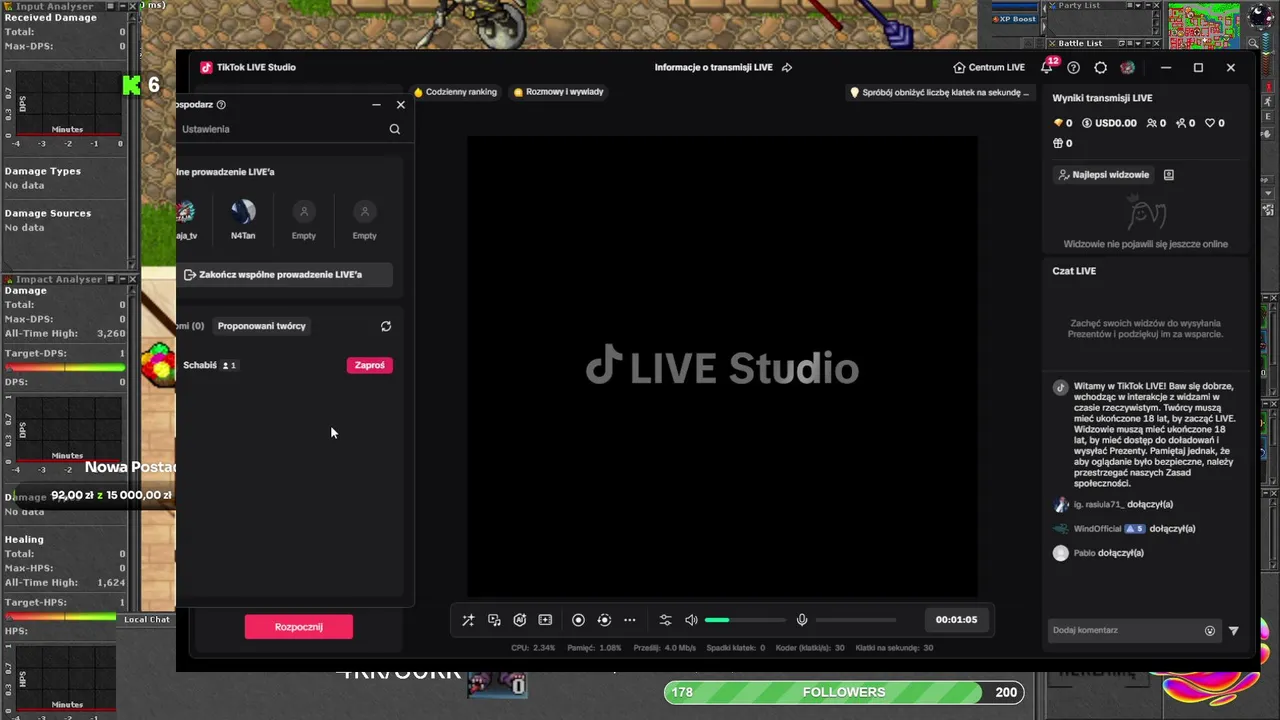The image size is (1280, 720).
Task: Open the media and music icon
Action: point(494,620)
